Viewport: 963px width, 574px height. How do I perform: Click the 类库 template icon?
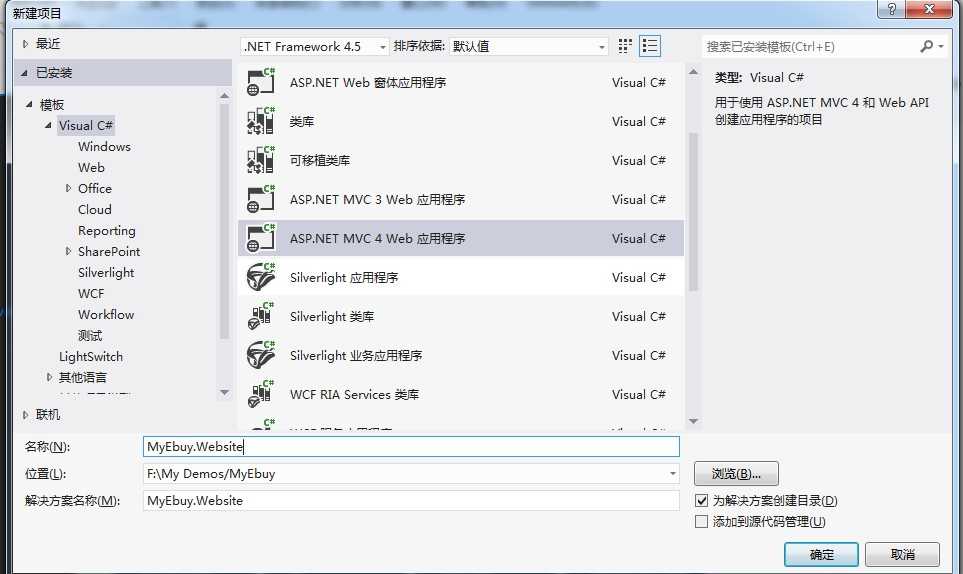pyautogui.click(x=260, y=122)
